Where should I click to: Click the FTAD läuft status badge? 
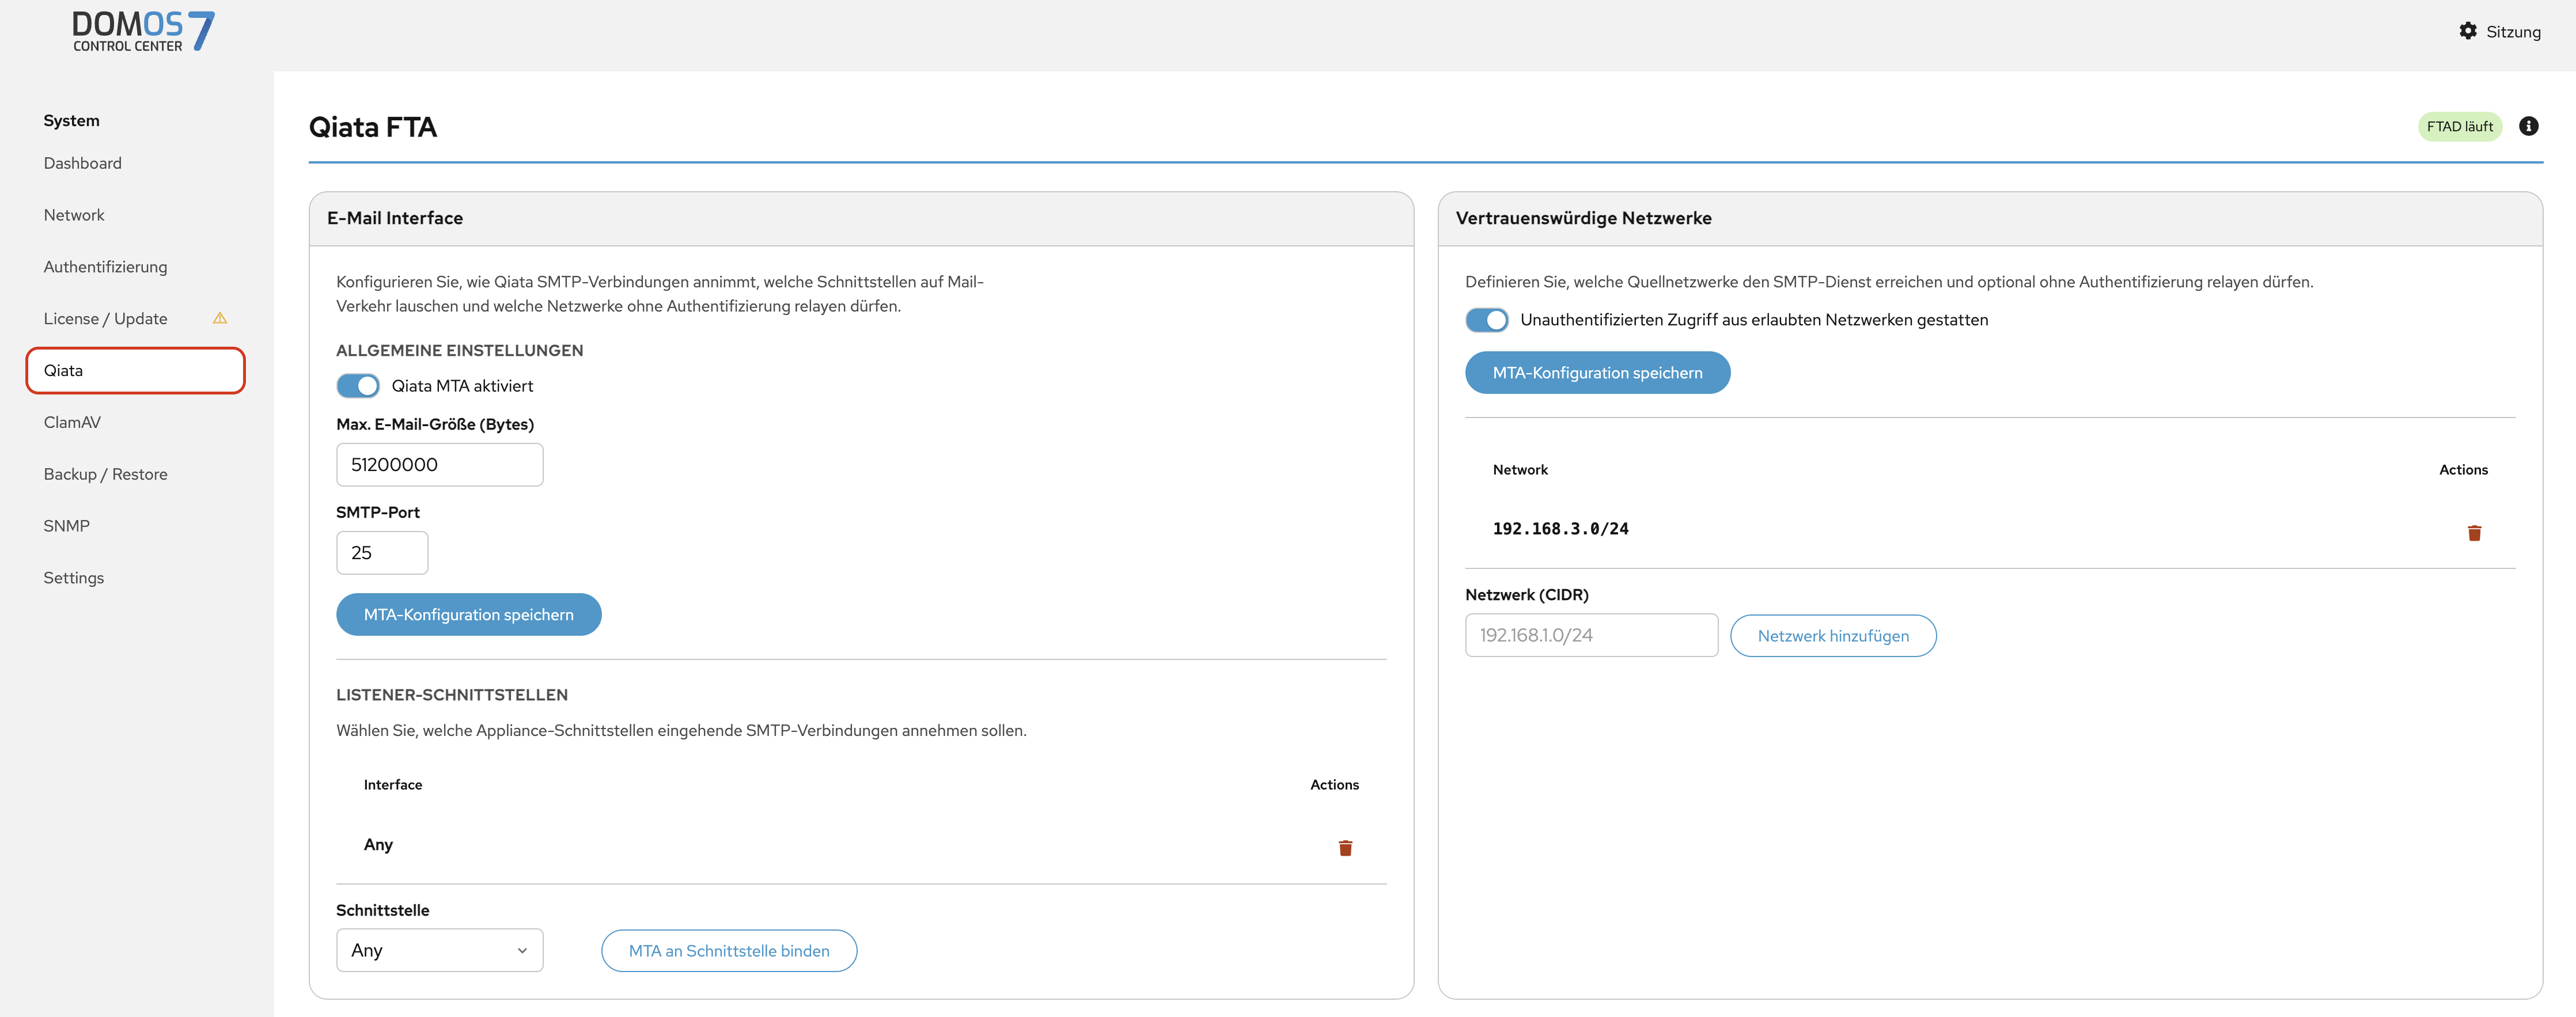2459,126
